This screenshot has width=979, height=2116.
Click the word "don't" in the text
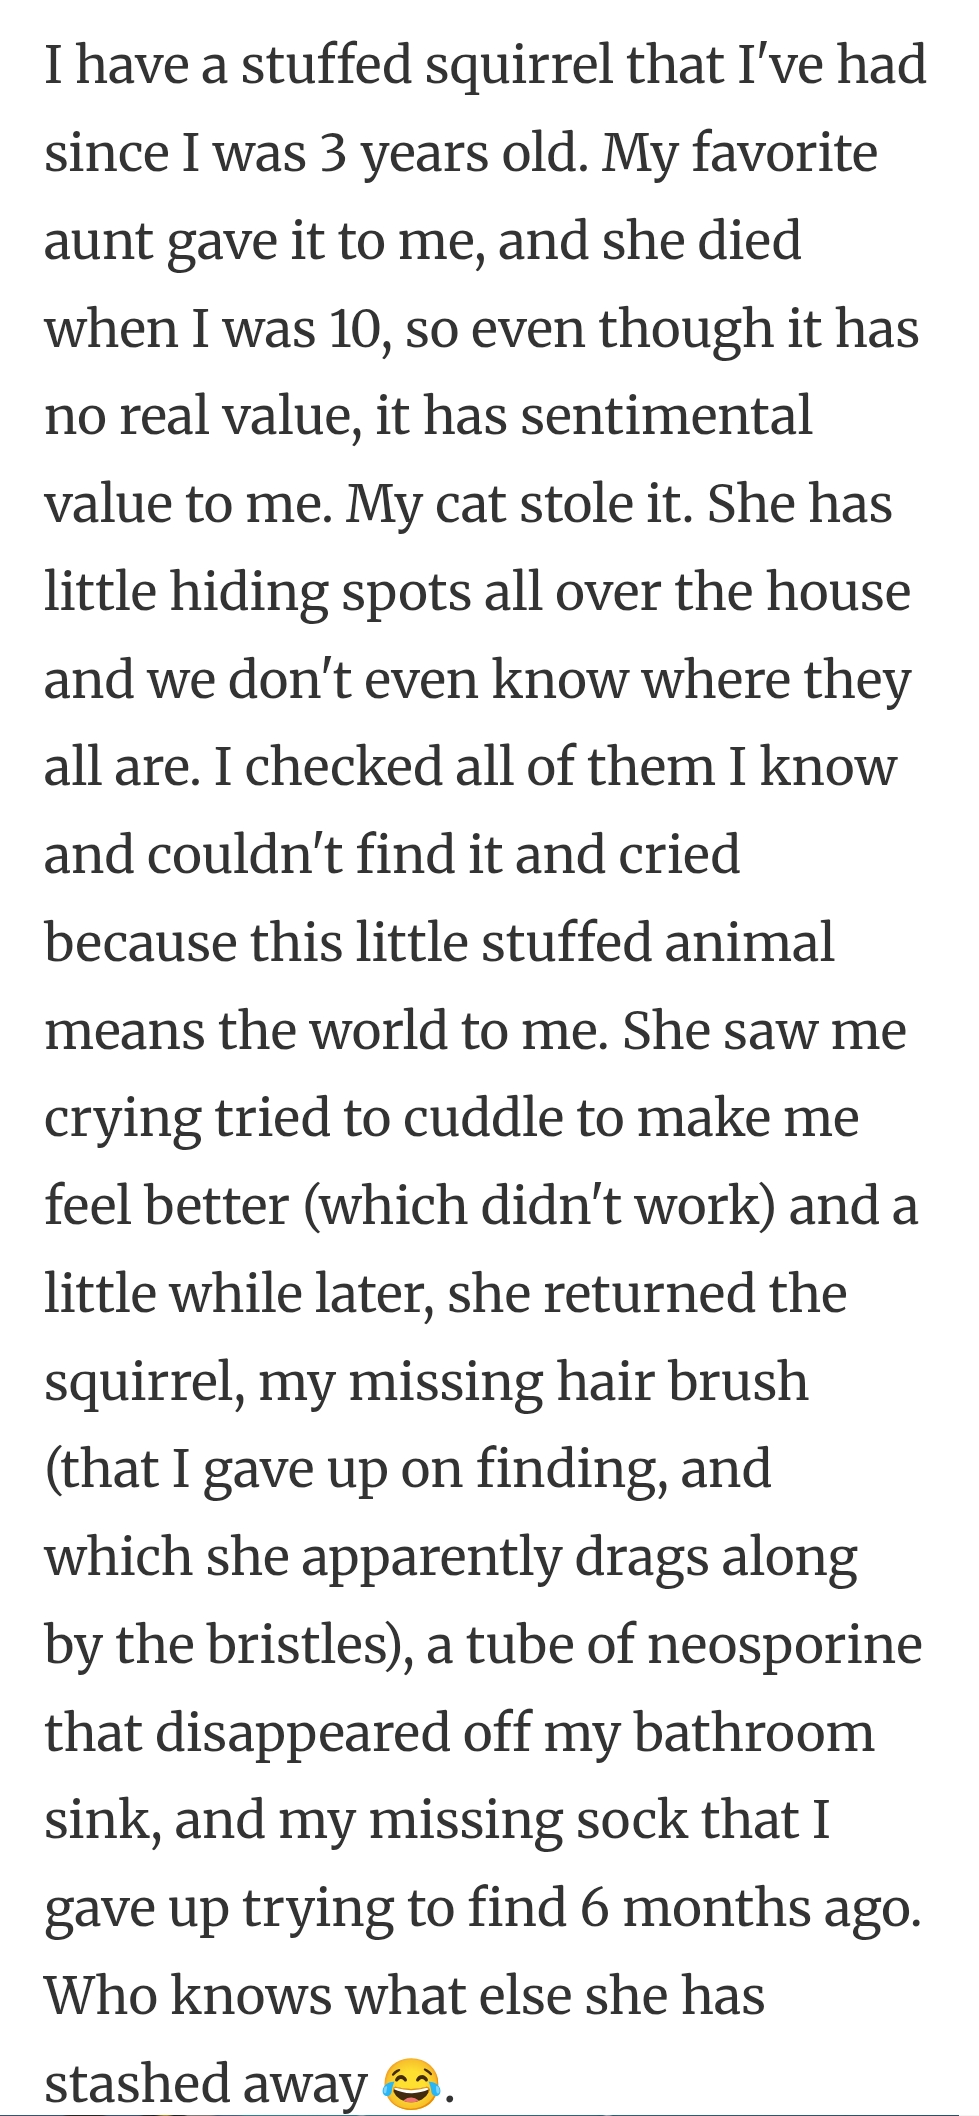pos(290,680)
